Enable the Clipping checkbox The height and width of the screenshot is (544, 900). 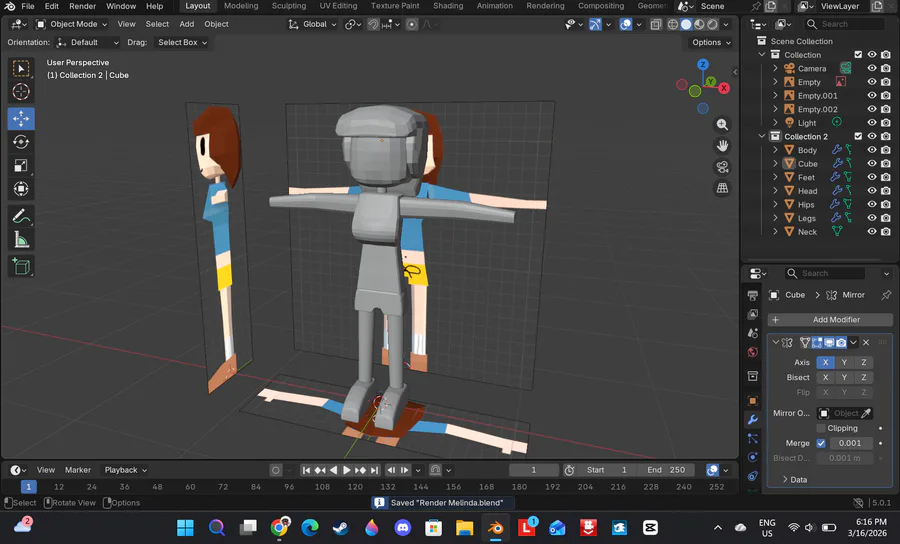(x=821, y=428)
